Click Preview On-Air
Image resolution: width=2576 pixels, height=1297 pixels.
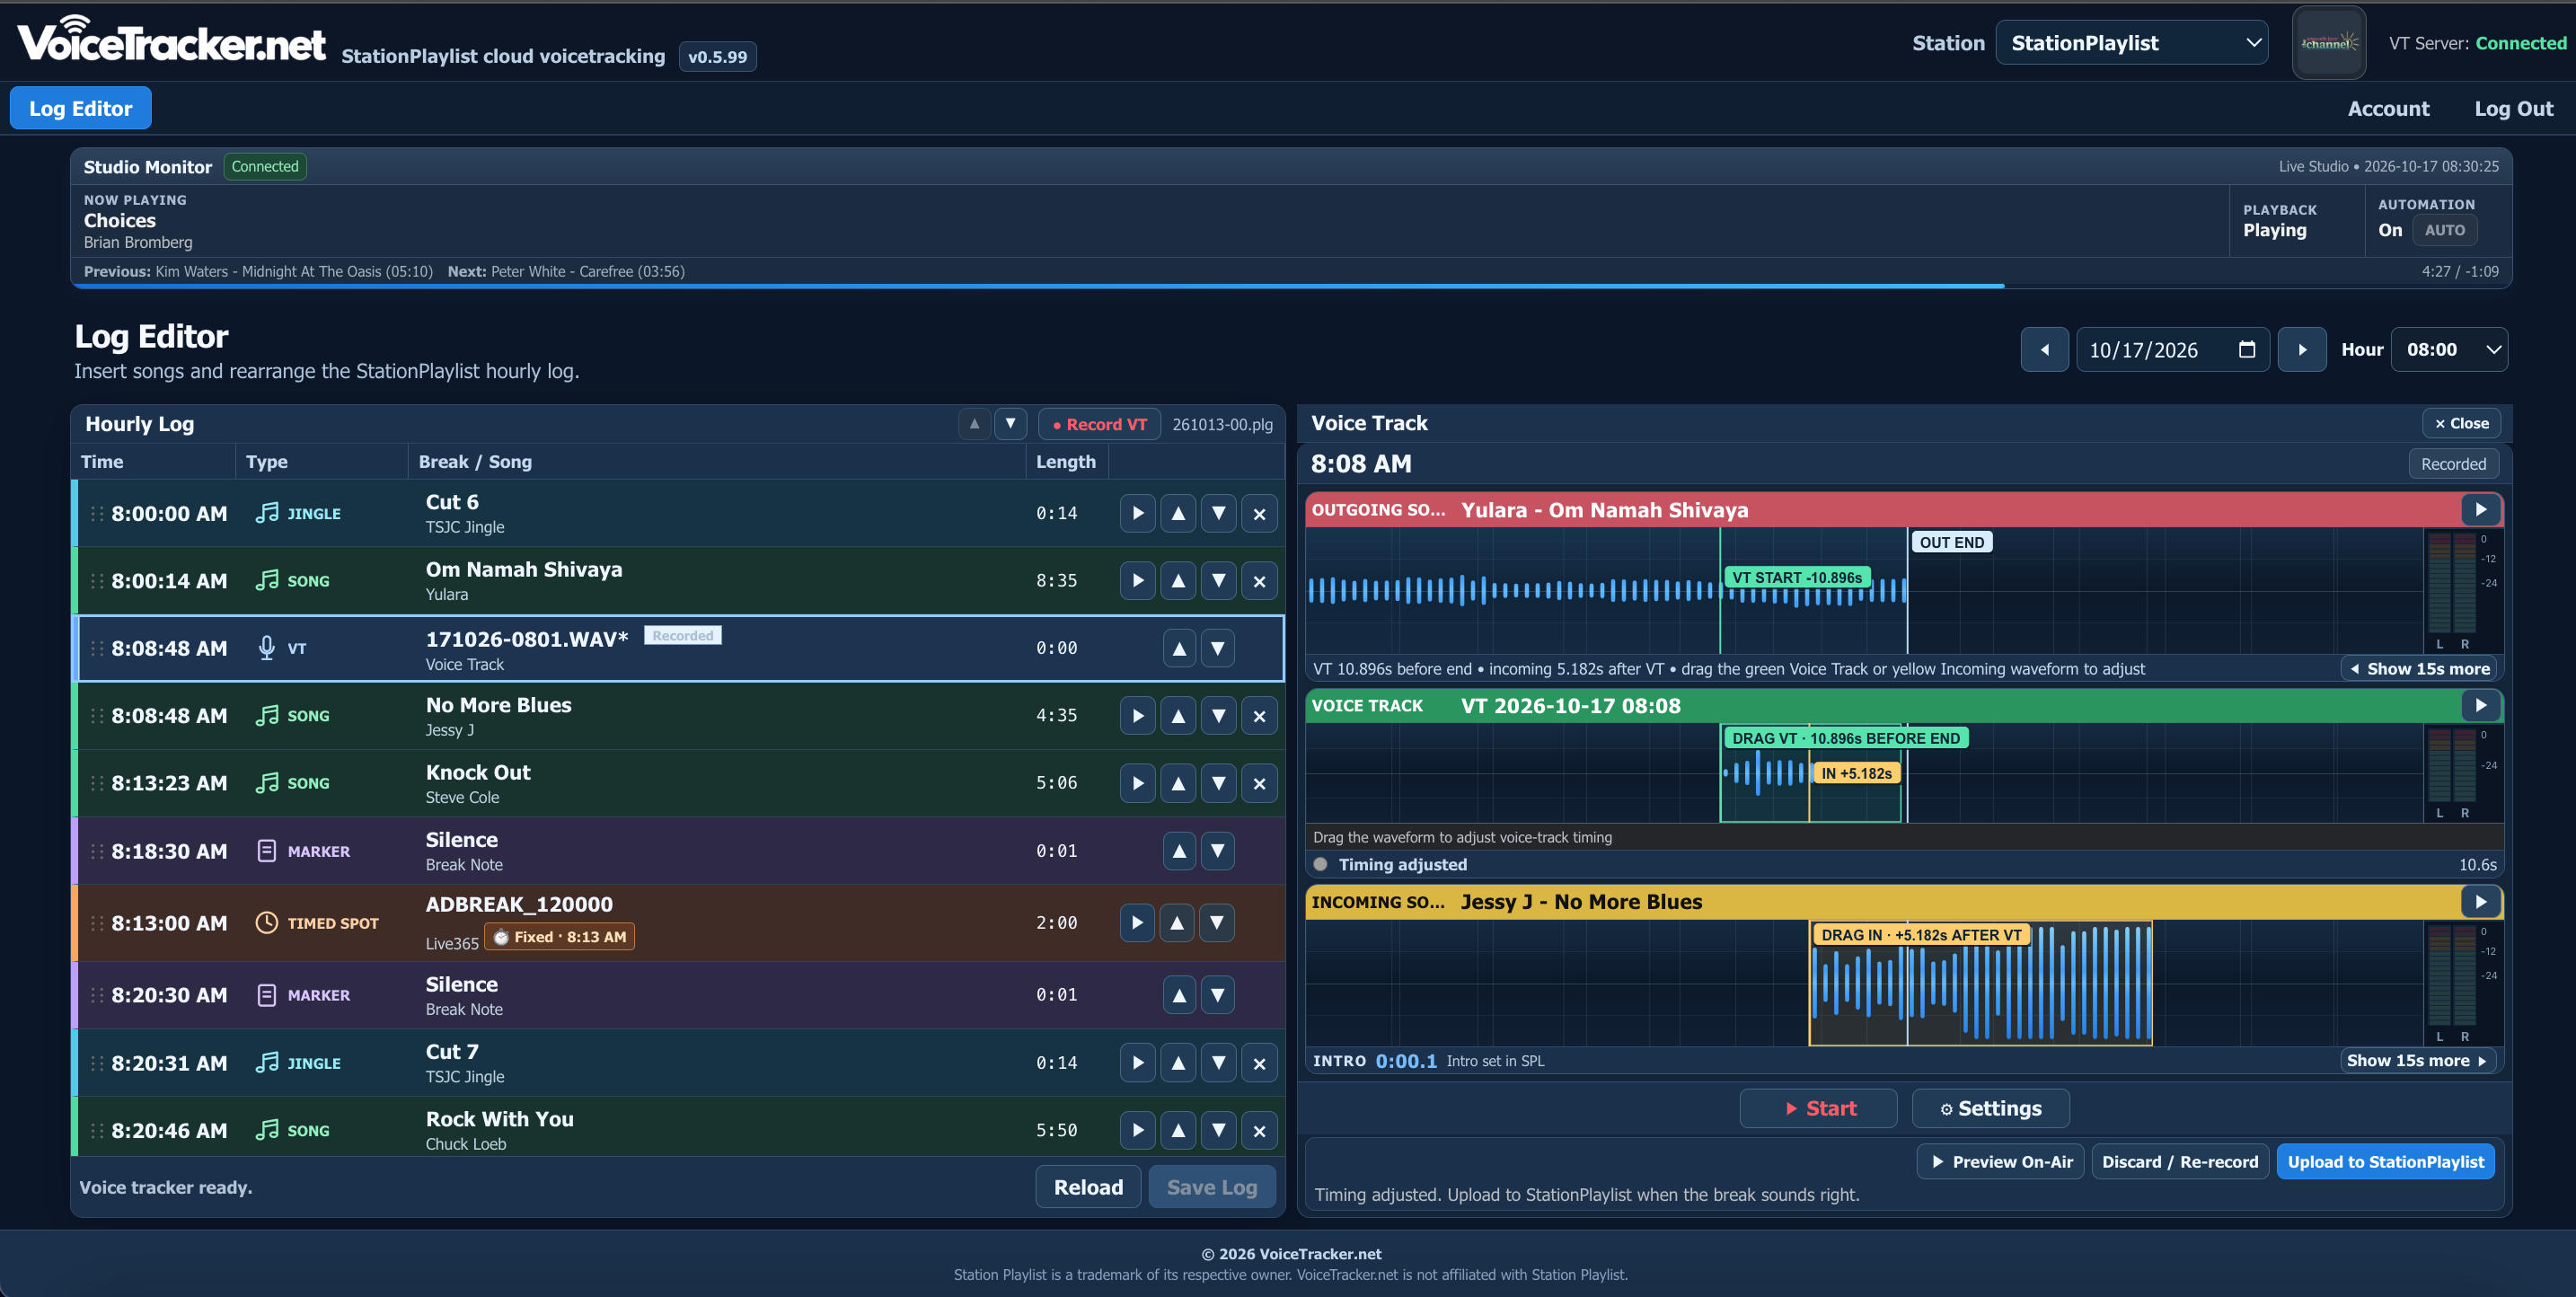click(2000, 1162)
